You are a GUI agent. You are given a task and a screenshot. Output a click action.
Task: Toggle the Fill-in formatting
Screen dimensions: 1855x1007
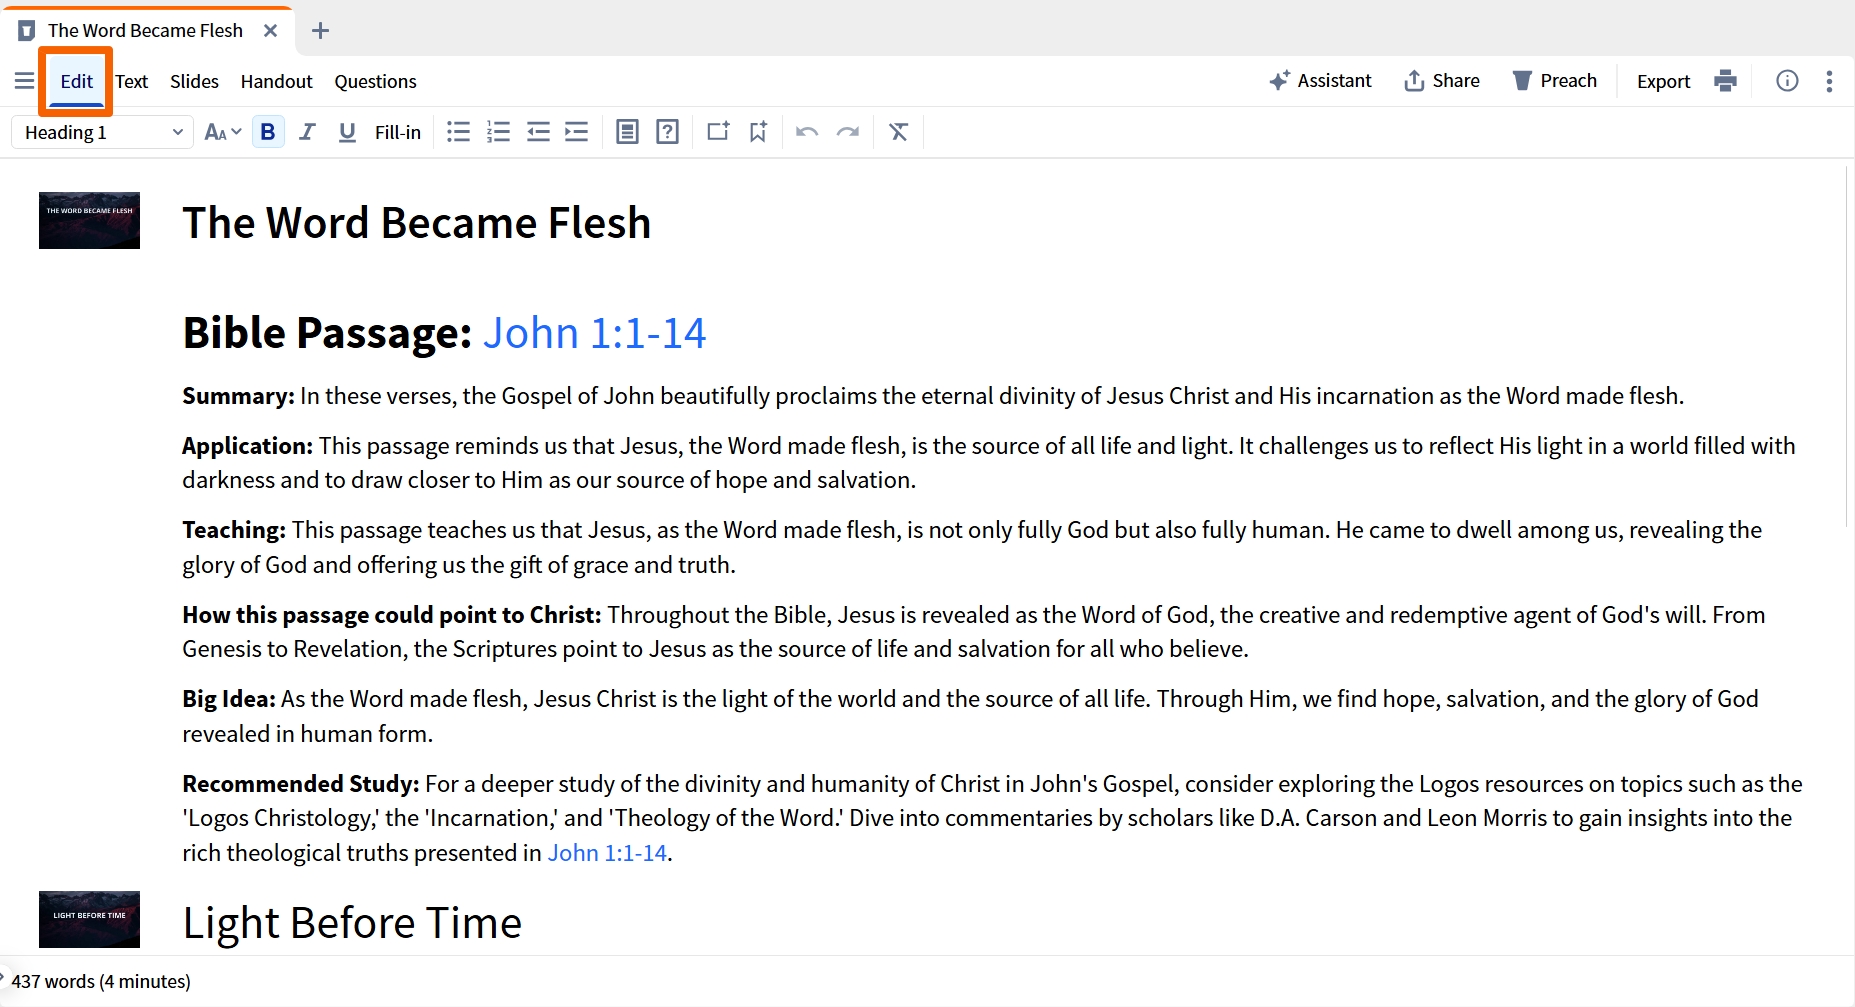(x=398, y=132)
